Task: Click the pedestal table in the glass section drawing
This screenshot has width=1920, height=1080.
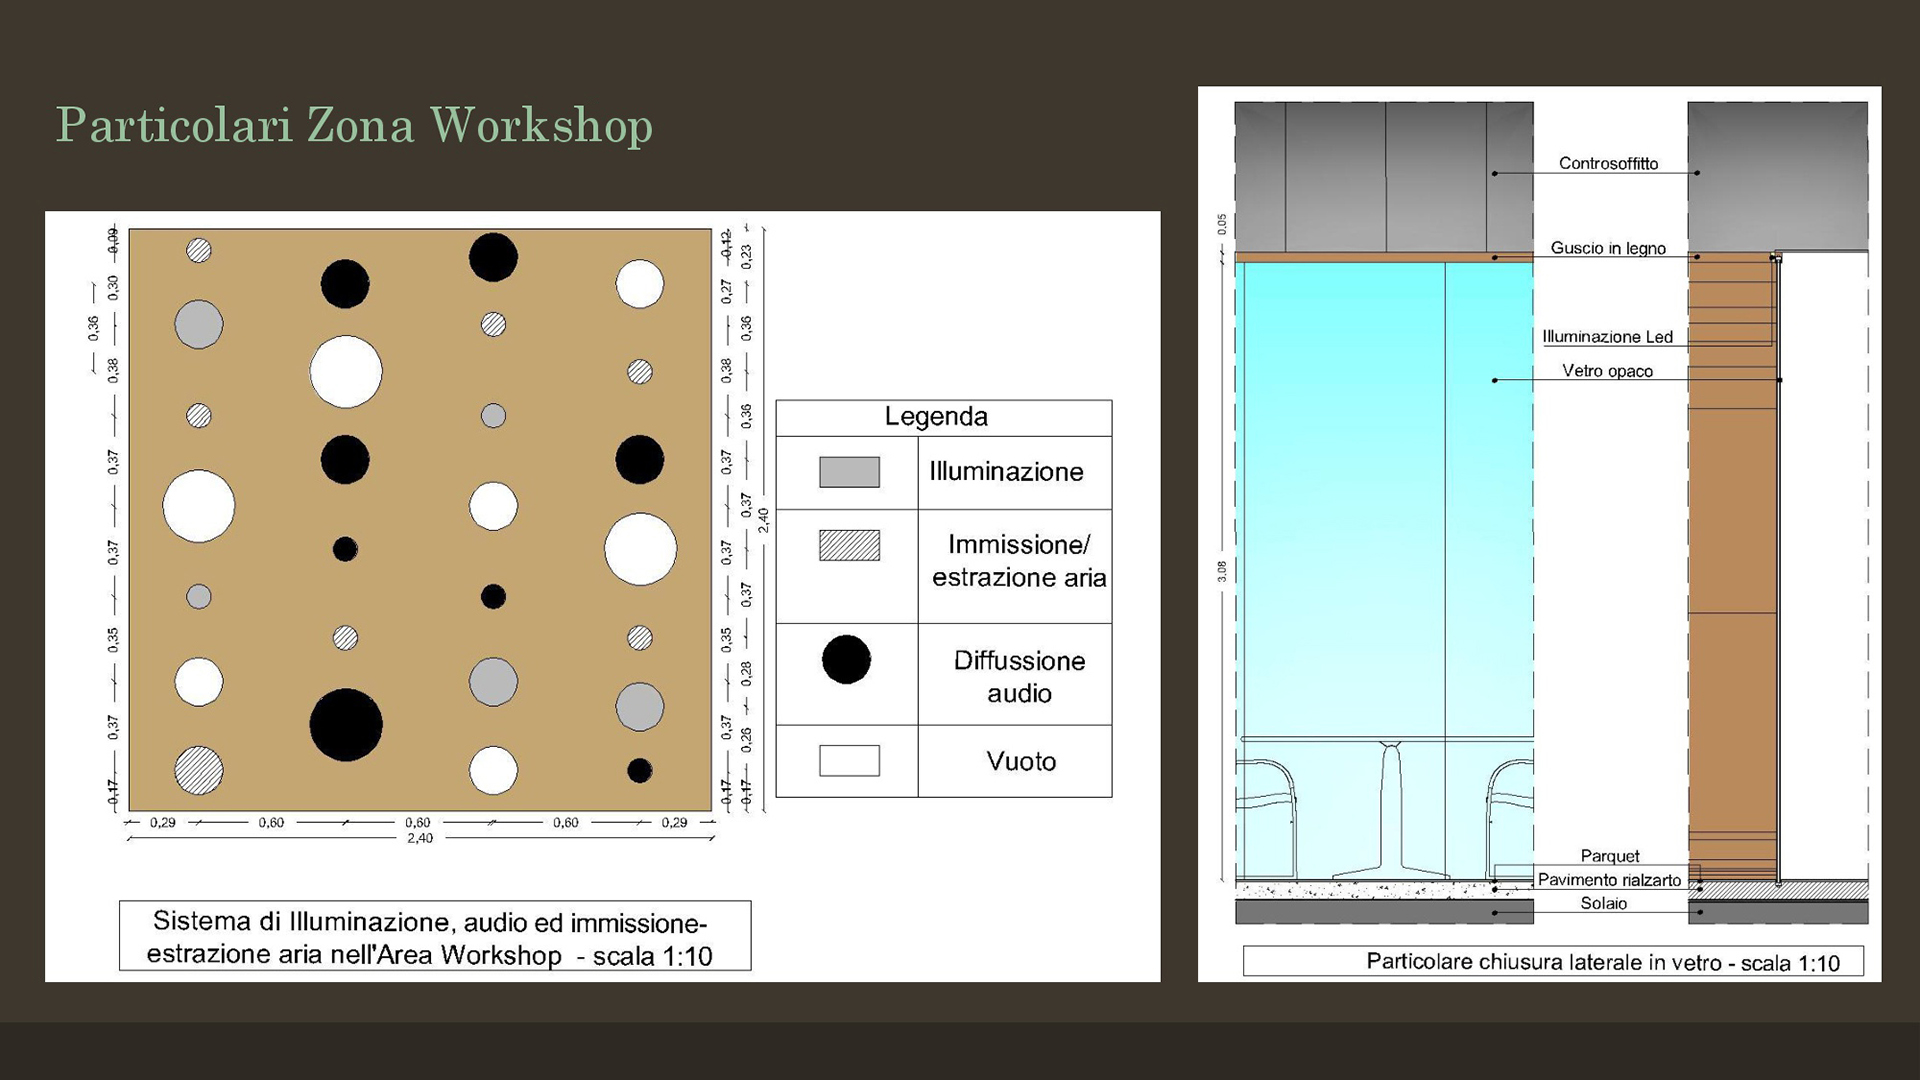Action: pyautogui.click(x=1391, y=808)
